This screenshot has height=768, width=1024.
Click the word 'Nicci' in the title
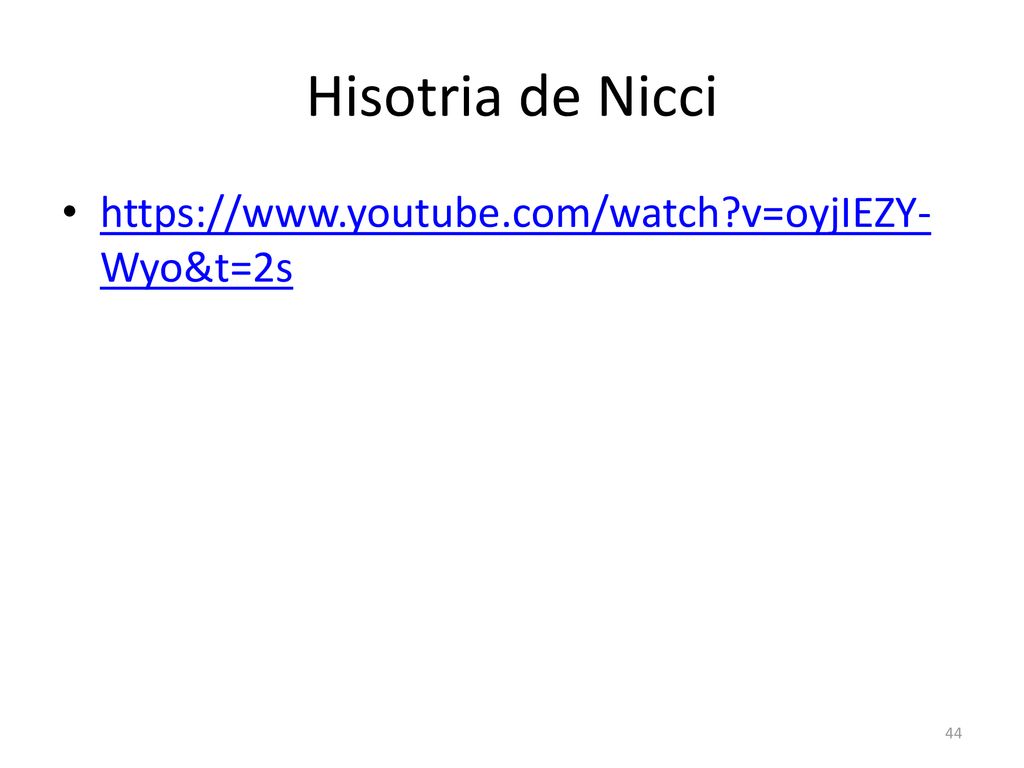coord(658,97)
